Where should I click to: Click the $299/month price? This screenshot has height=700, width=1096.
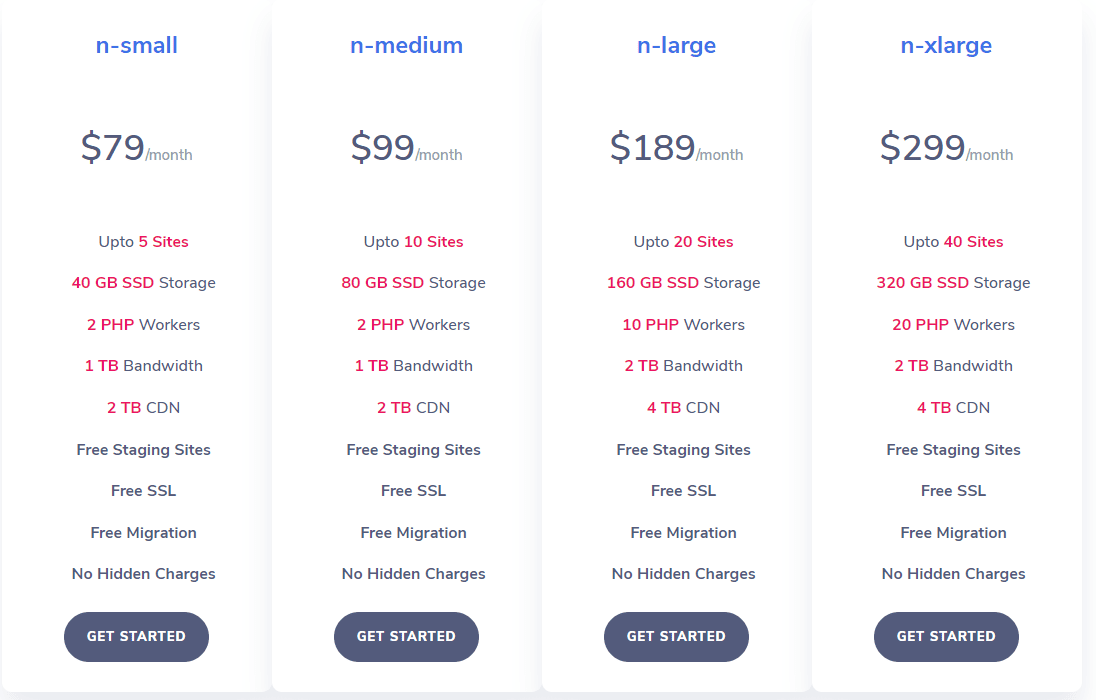[946, 148]
